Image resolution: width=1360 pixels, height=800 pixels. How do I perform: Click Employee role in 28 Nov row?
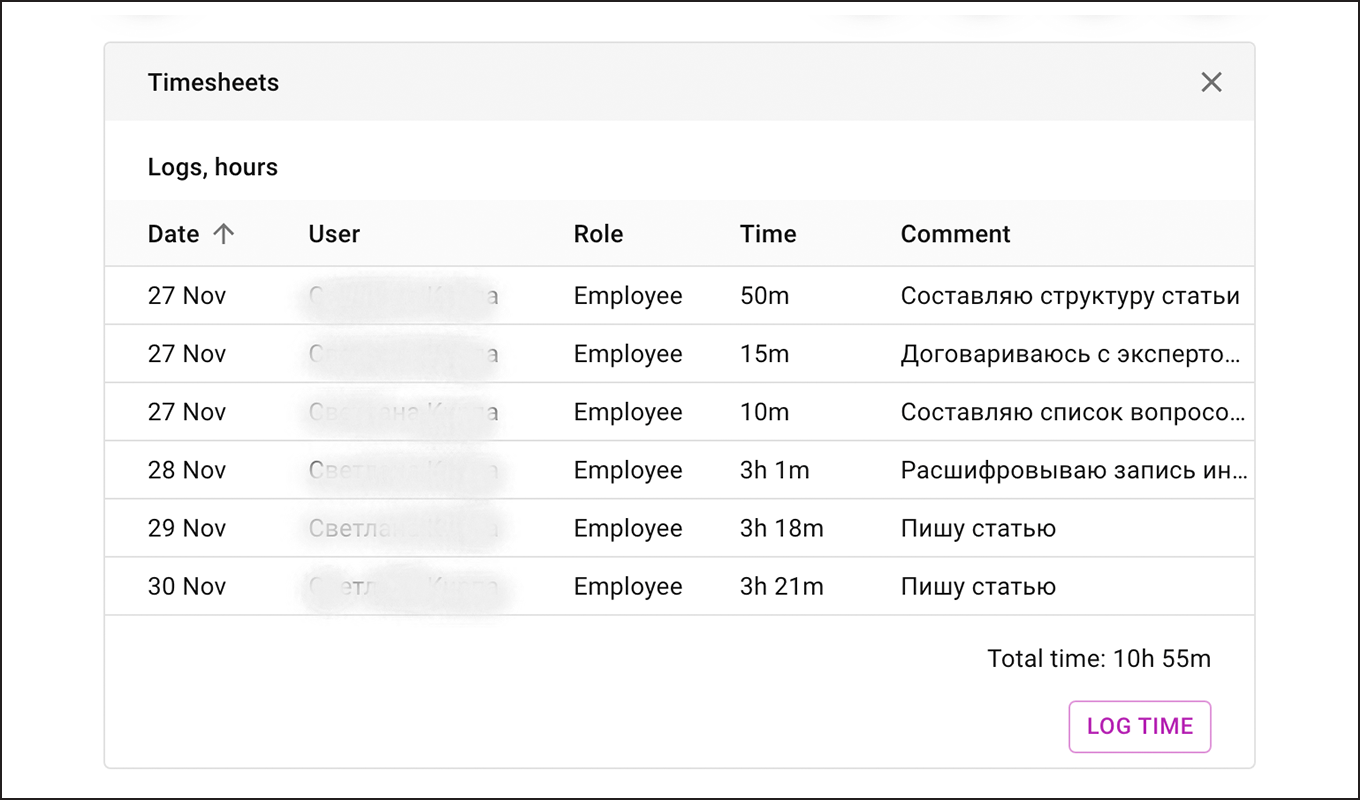628,470
